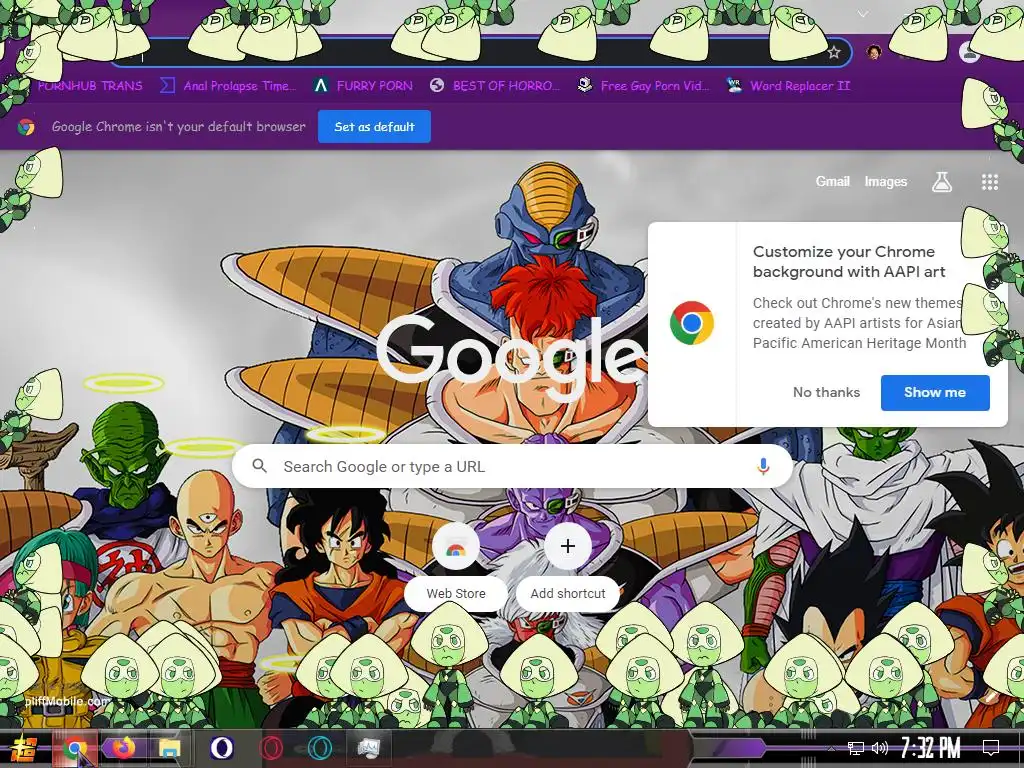Click the Search Google or type a URL box

click(513, 466)
